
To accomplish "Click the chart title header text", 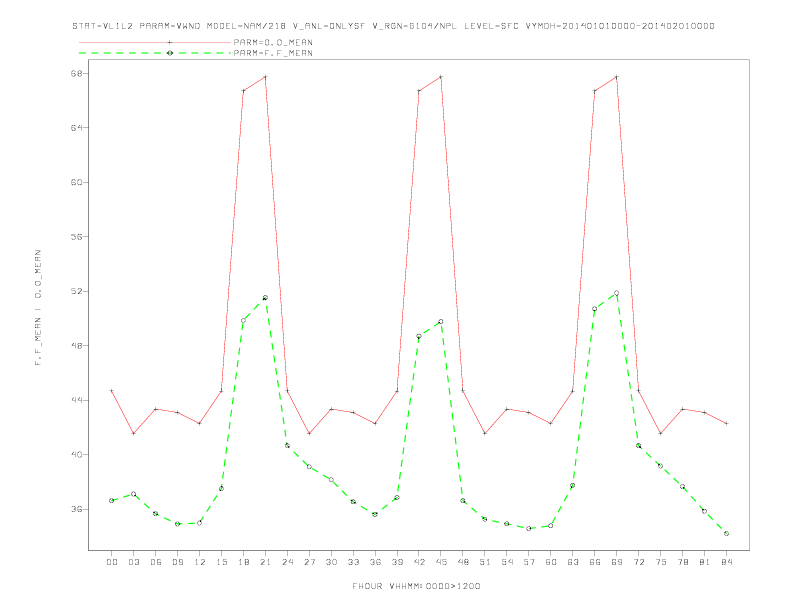I will click(x=393, y=26).
